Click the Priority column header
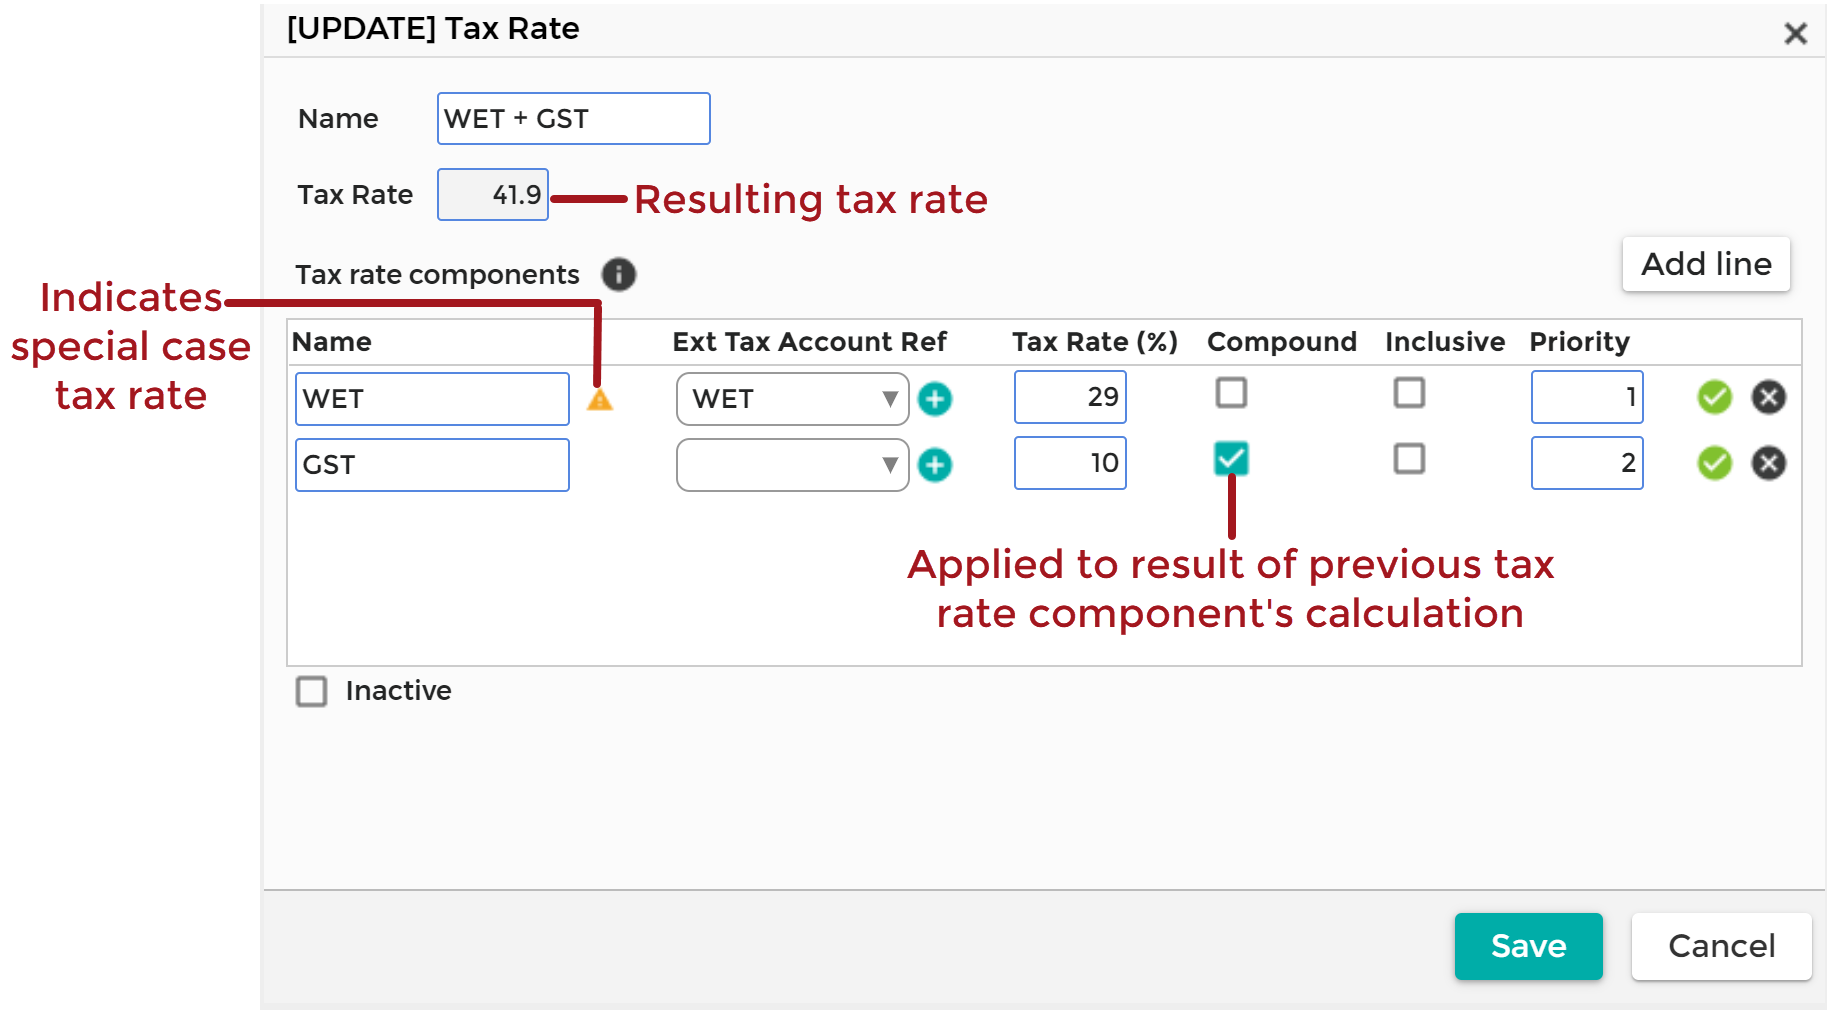 point(1580,342)
